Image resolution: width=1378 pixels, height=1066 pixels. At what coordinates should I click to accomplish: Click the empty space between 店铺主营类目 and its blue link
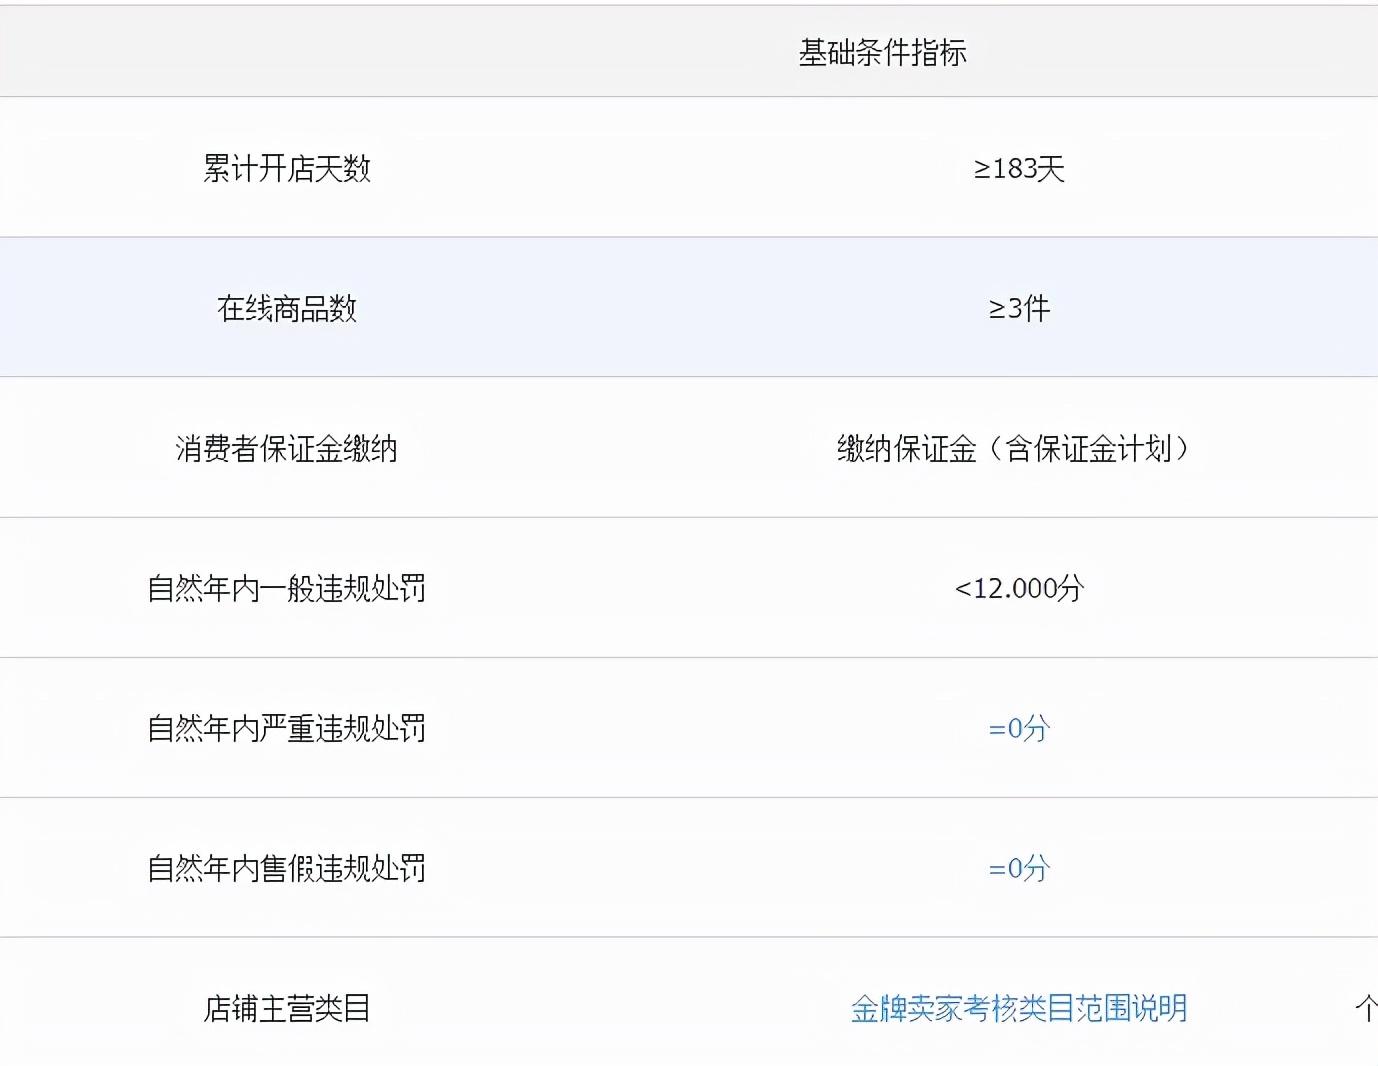(610, 1008)
